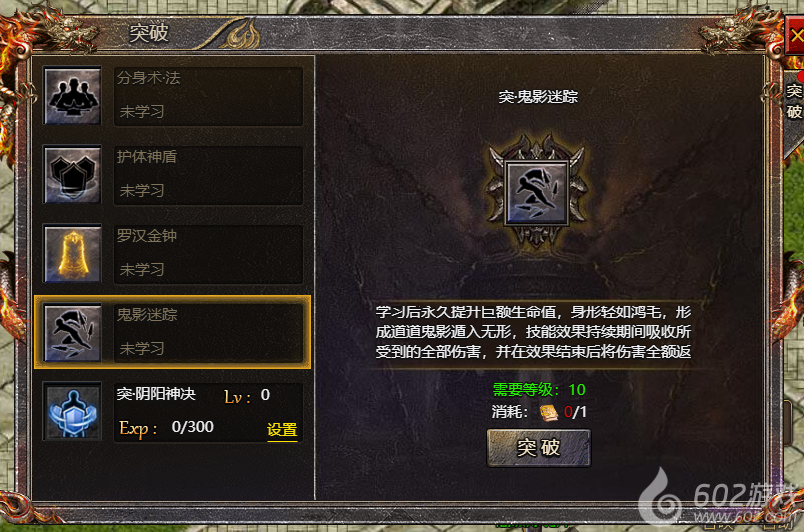Select the 护体神盾 shield skill icon

(72, 175)
